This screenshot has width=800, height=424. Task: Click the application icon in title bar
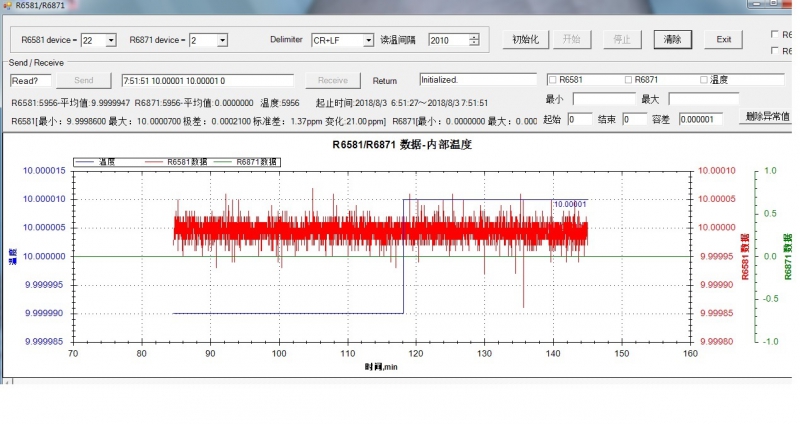tap(7, 5)
